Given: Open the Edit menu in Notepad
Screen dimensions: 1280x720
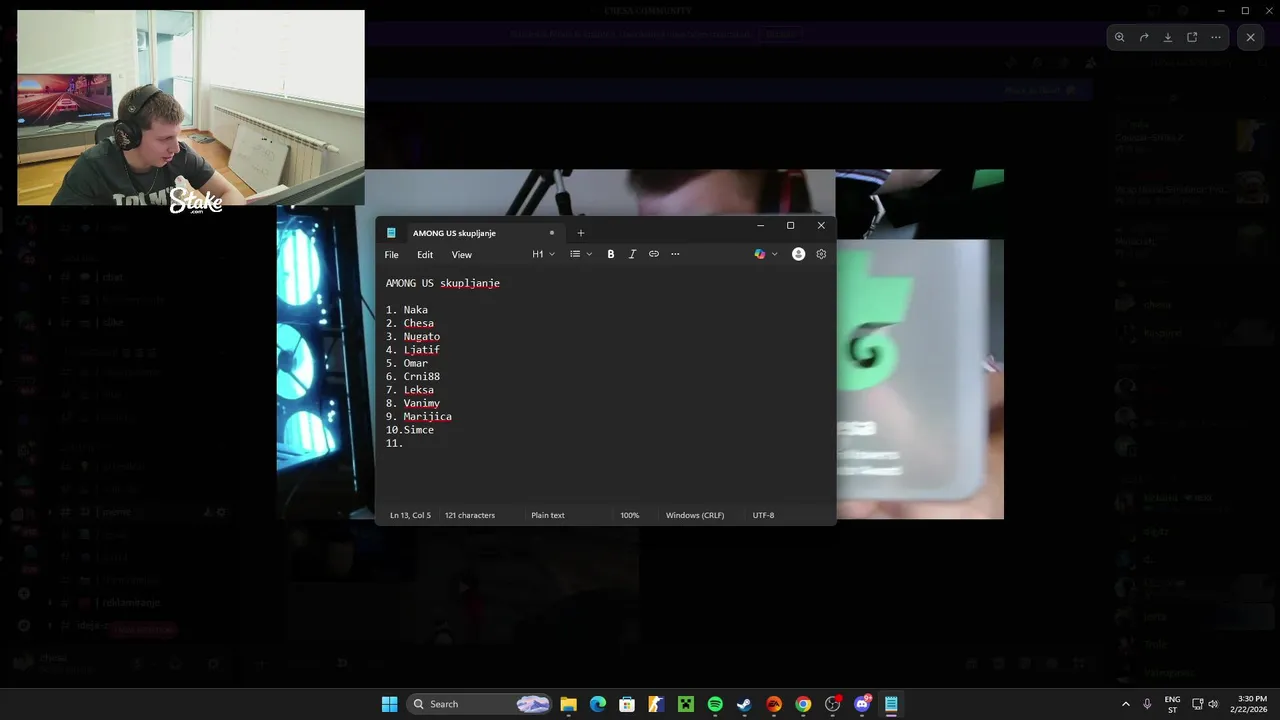Looking at the screenshot, I should point(425,255).
